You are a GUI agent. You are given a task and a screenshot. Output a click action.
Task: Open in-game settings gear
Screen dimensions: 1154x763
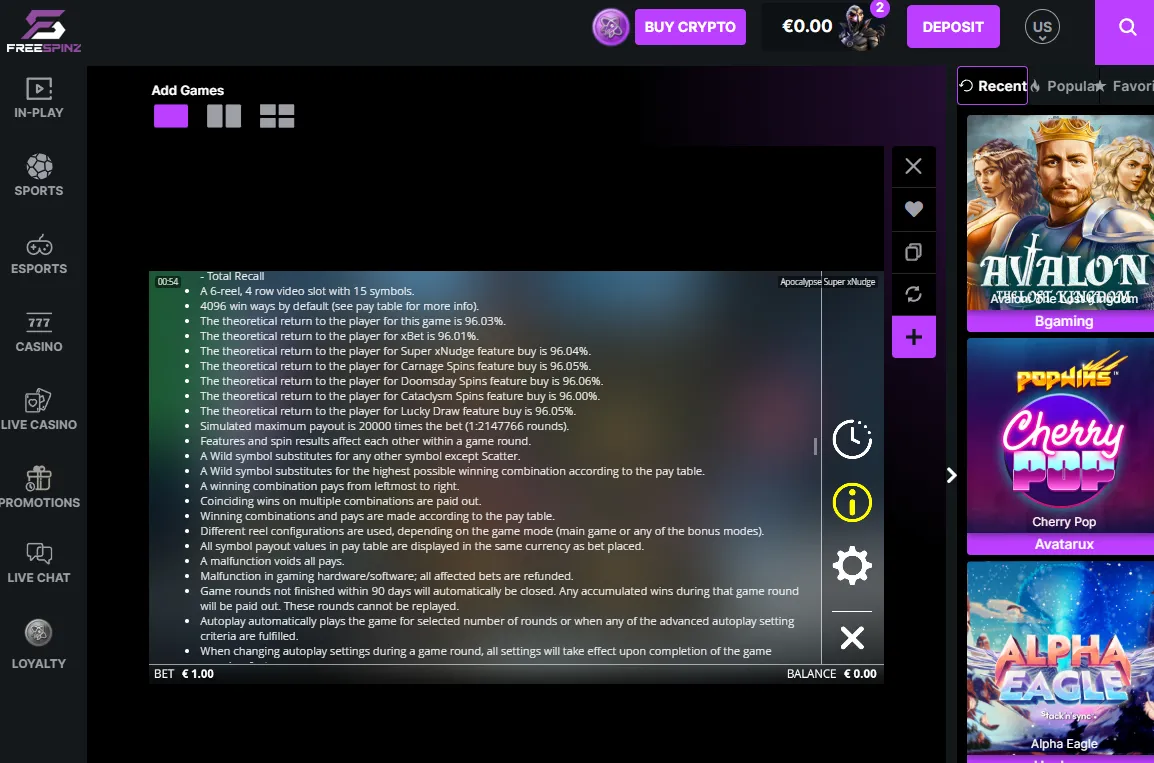pos(852,565)
